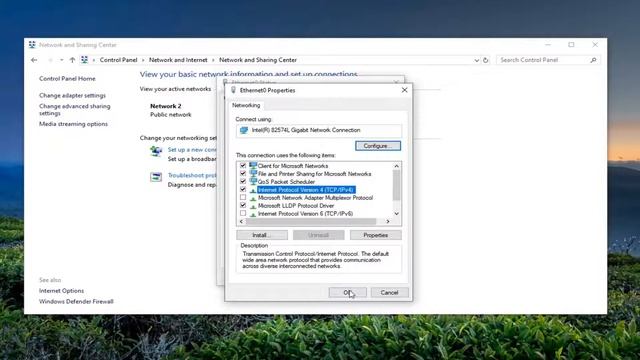Close the Ethernet0 Properties dialog
The height and width of the screenshot is (360, 640).
click(x=404, y=90)
